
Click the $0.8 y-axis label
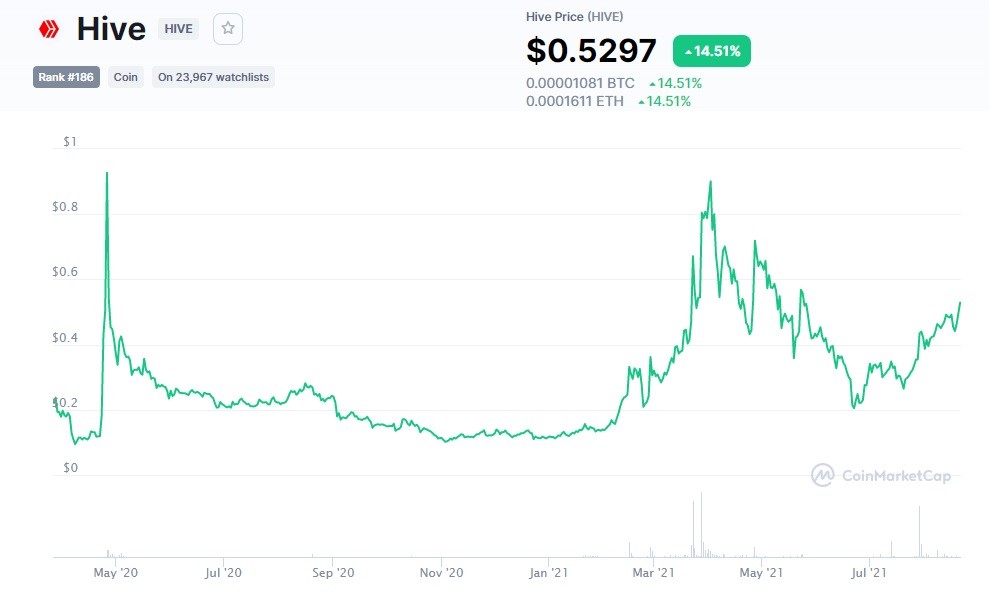click(x=65, y=207)
